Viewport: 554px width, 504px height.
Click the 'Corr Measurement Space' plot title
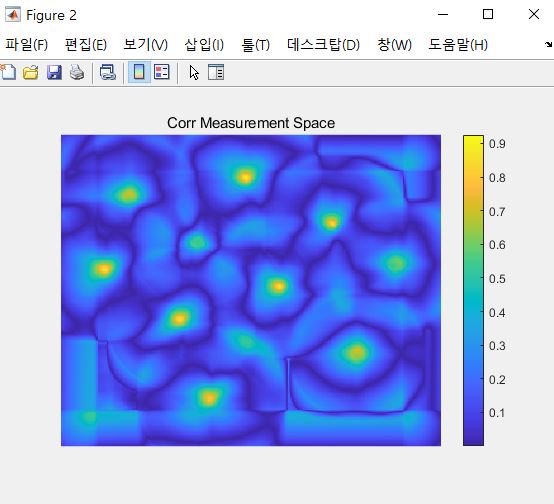[251, 123]
